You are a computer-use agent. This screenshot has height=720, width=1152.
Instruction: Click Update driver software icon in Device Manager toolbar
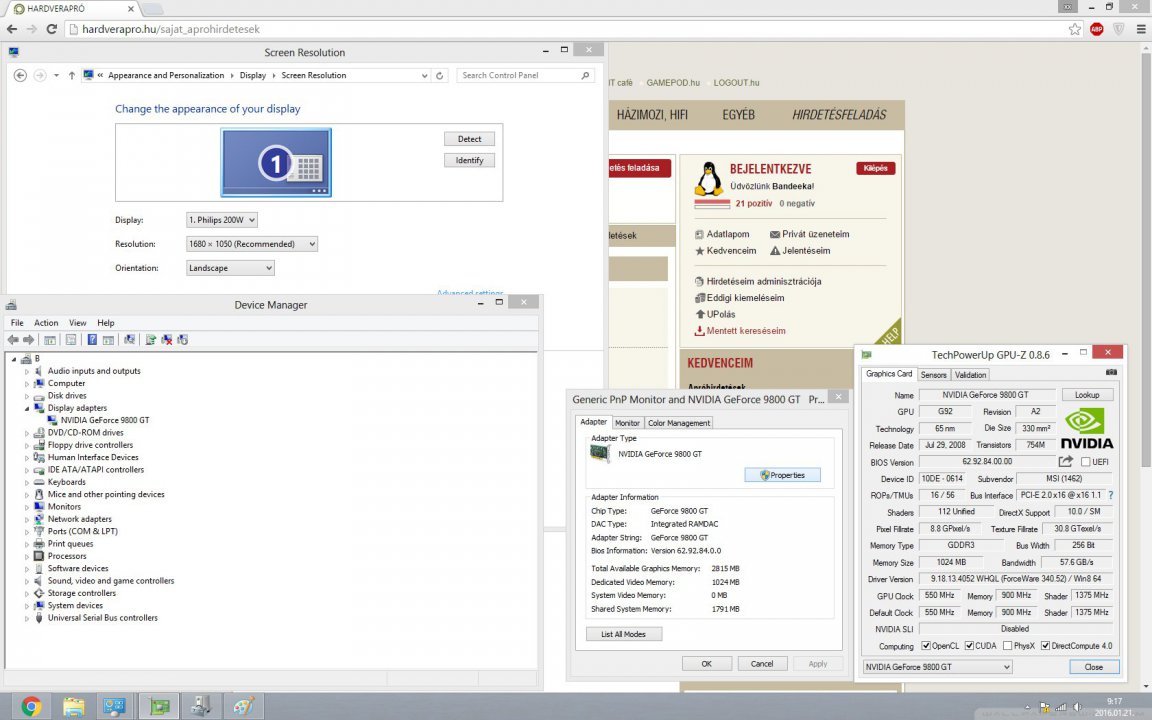pyautogui.click(x=151, y=339)
